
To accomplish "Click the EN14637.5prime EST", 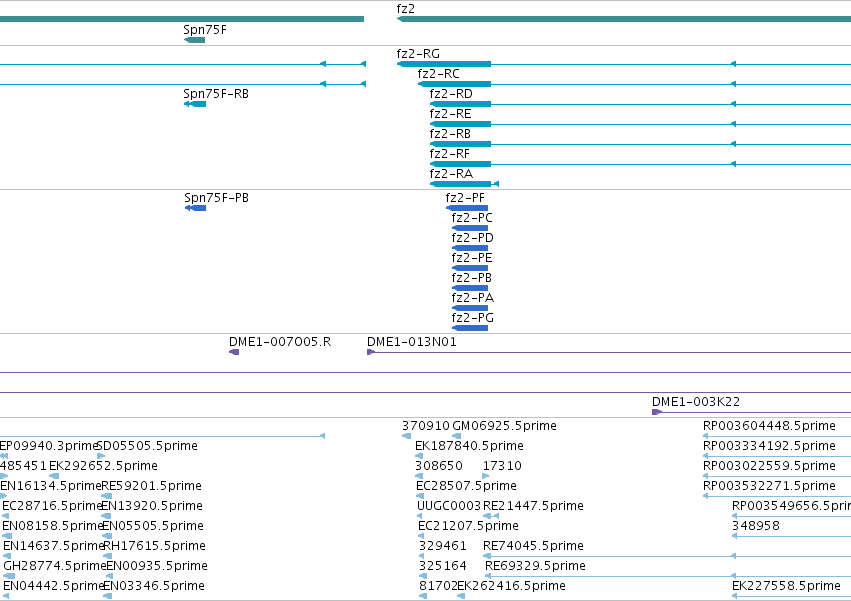I will tap(7, 556).
